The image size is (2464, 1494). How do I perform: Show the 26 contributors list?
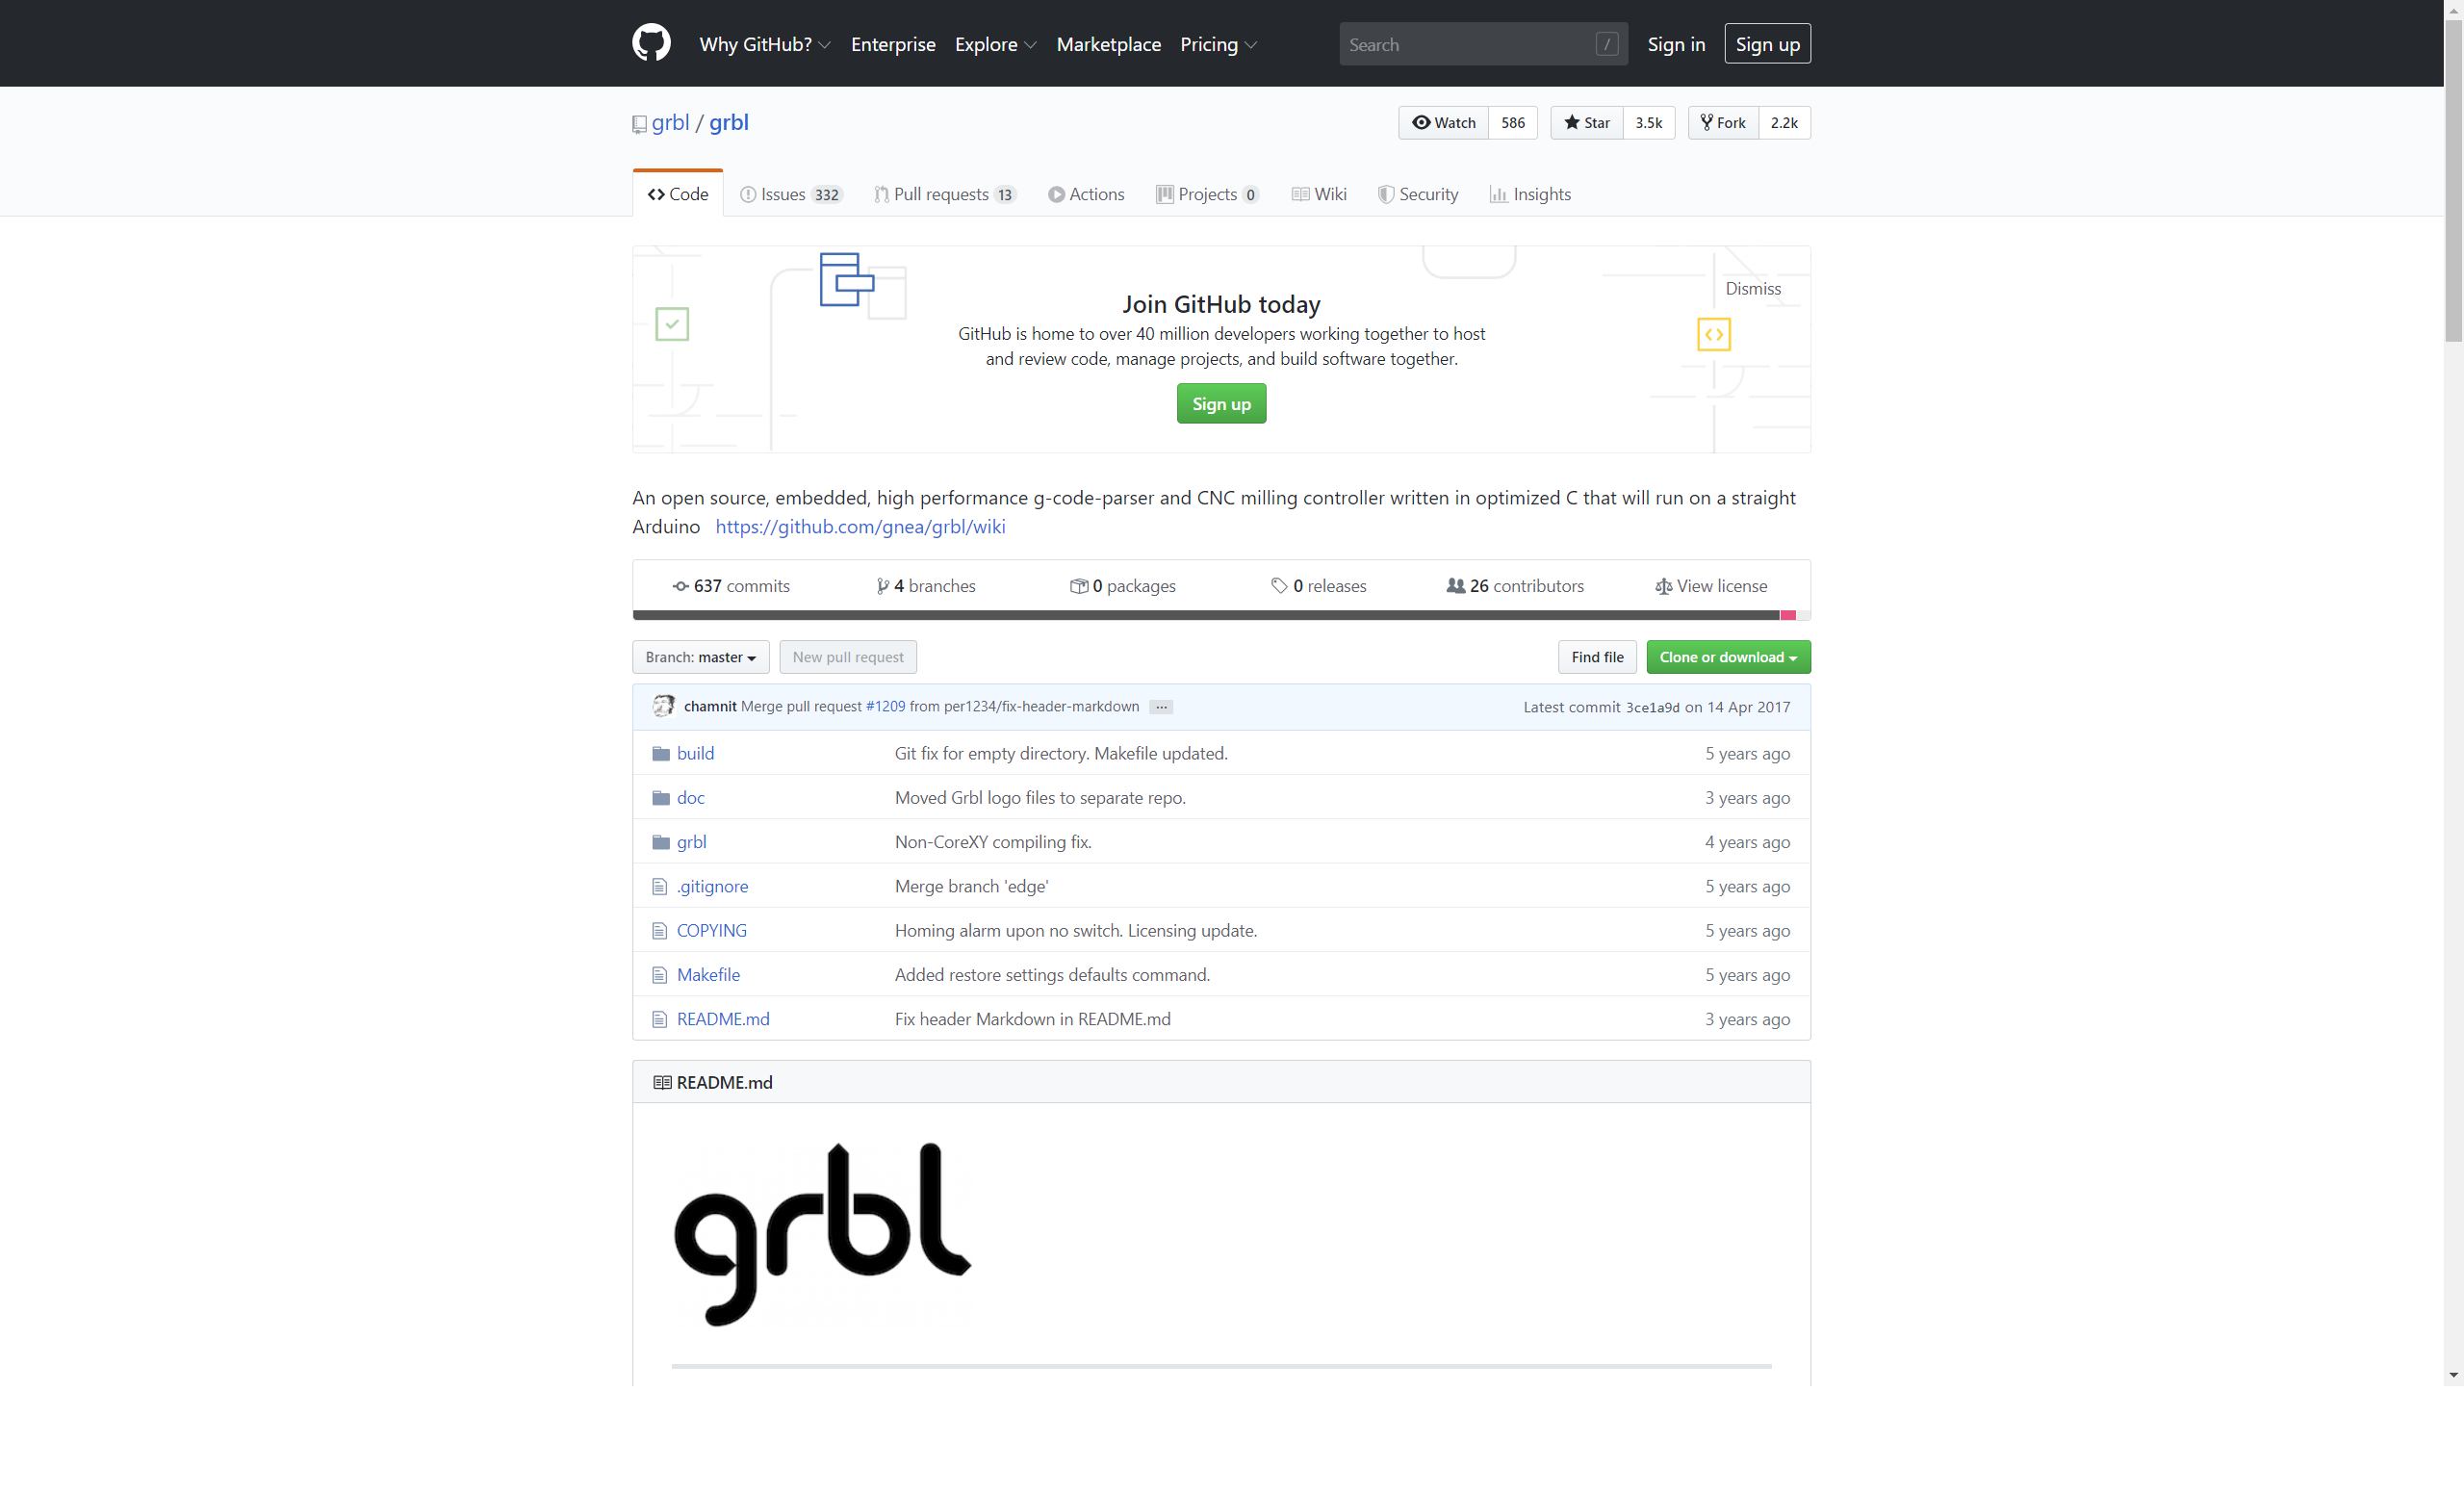click(x=1514, y=586)
